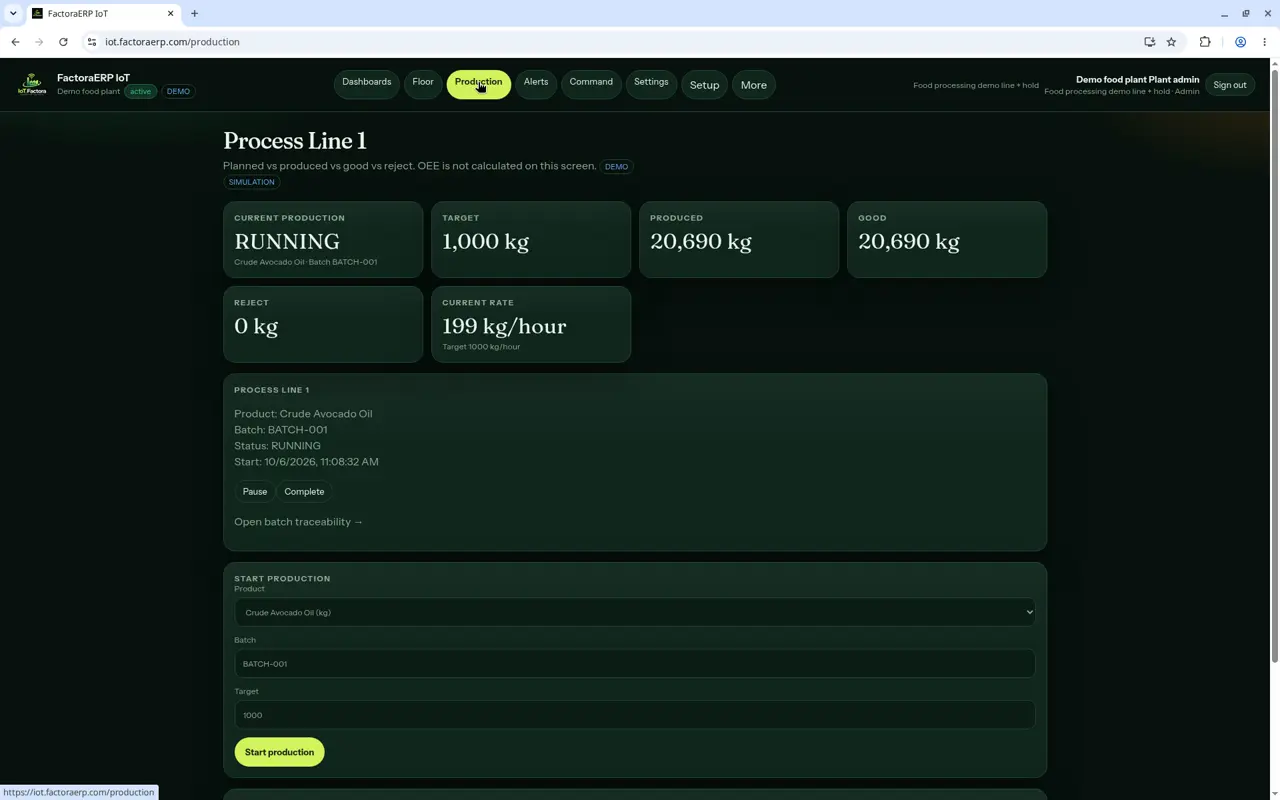The height and width of the screenshot is (800, 1280).
Task: Click the 'Batch: BATCH-001' line
Action: click(x=280, y=430)
